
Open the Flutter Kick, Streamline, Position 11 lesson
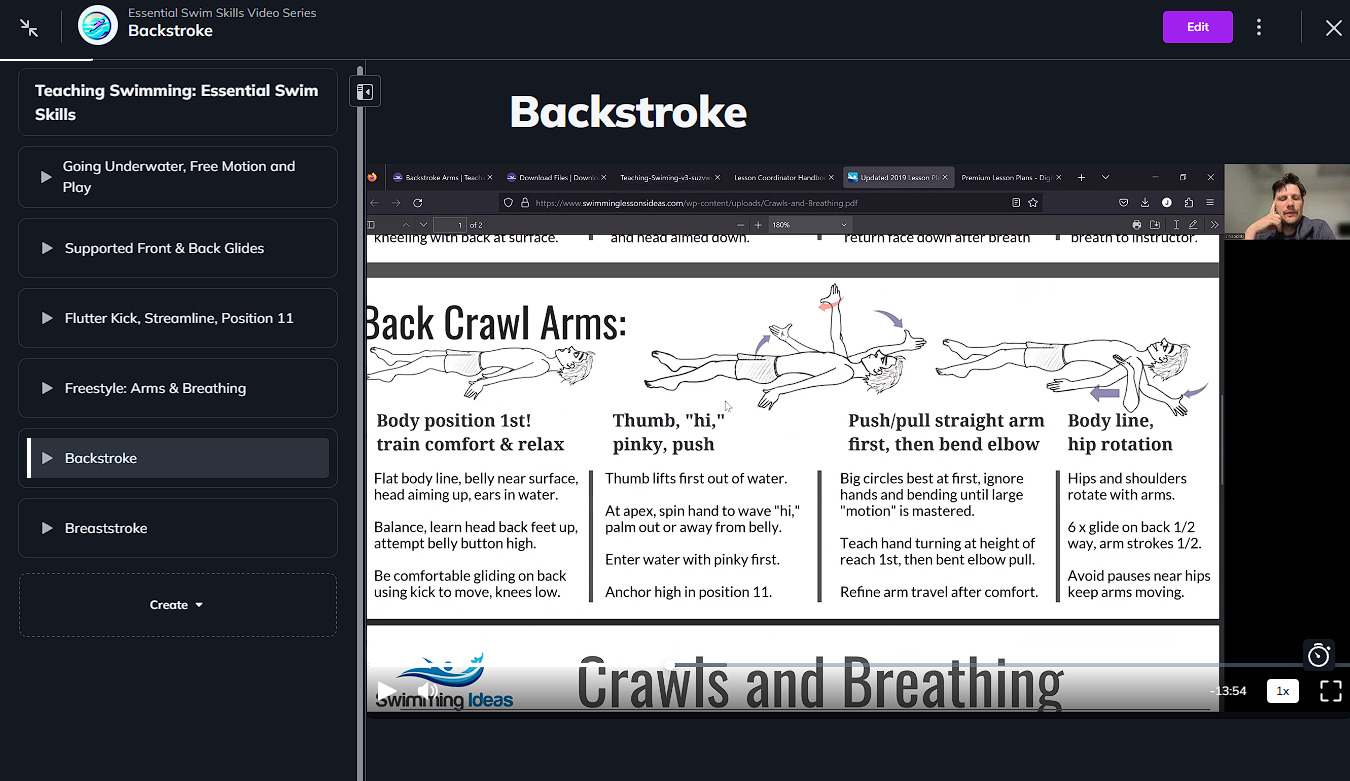click(177, 318)
